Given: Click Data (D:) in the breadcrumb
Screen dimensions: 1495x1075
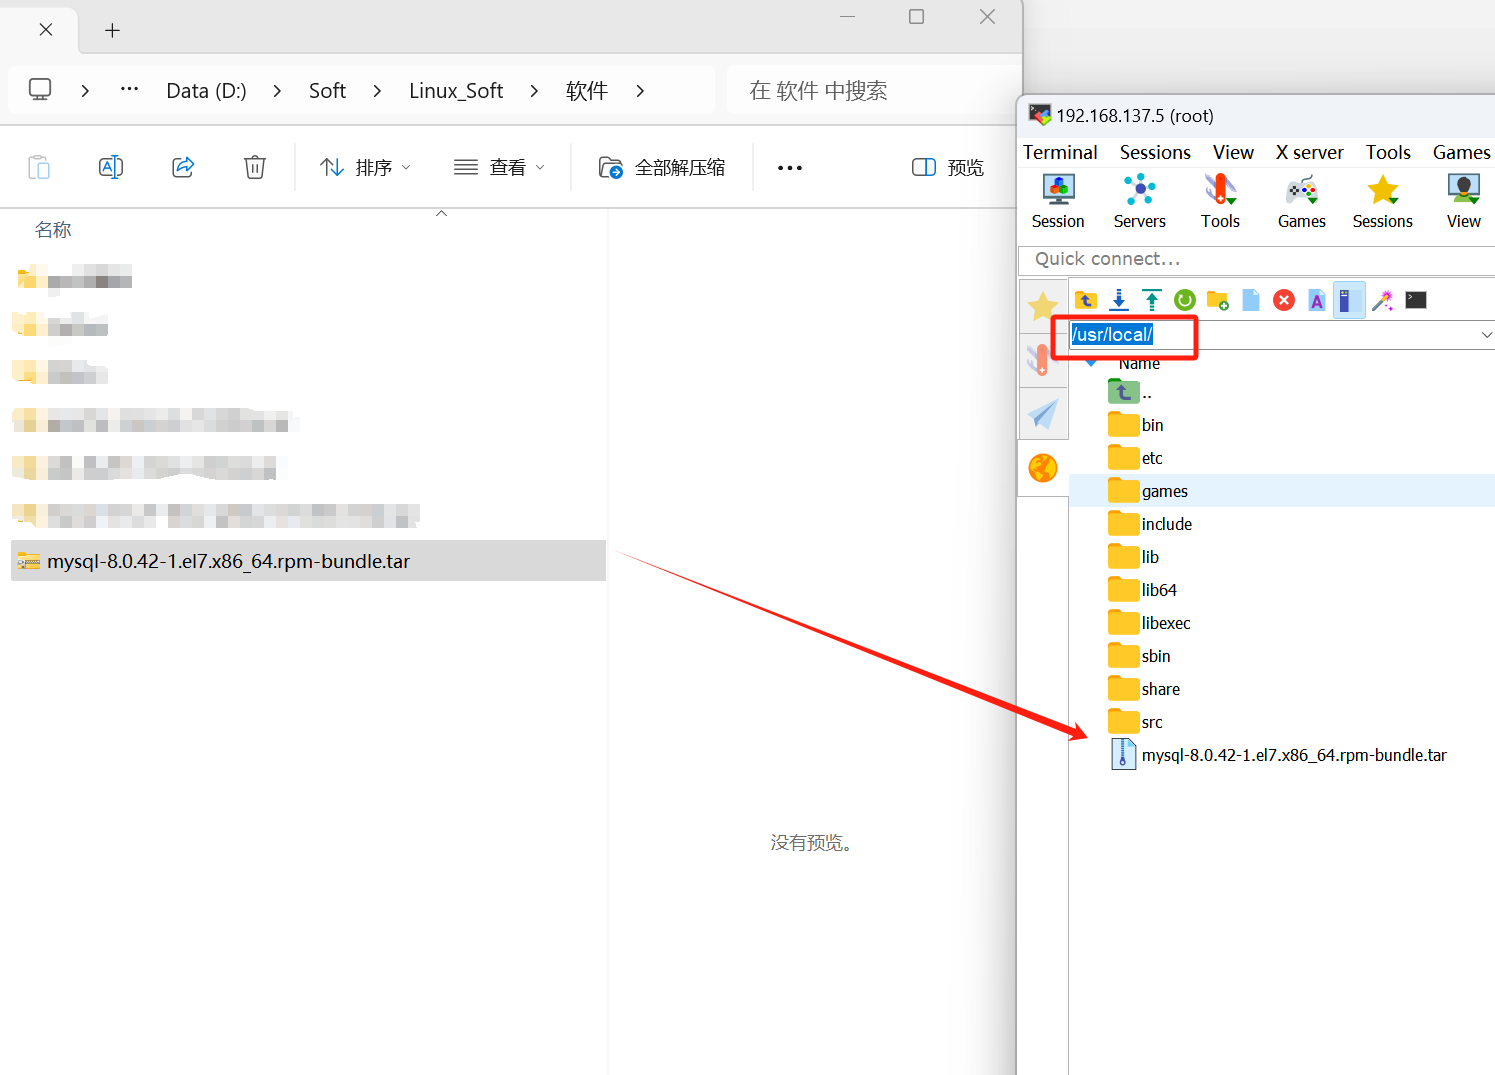Looking at the screenshot, I should (x=206, y=91).
